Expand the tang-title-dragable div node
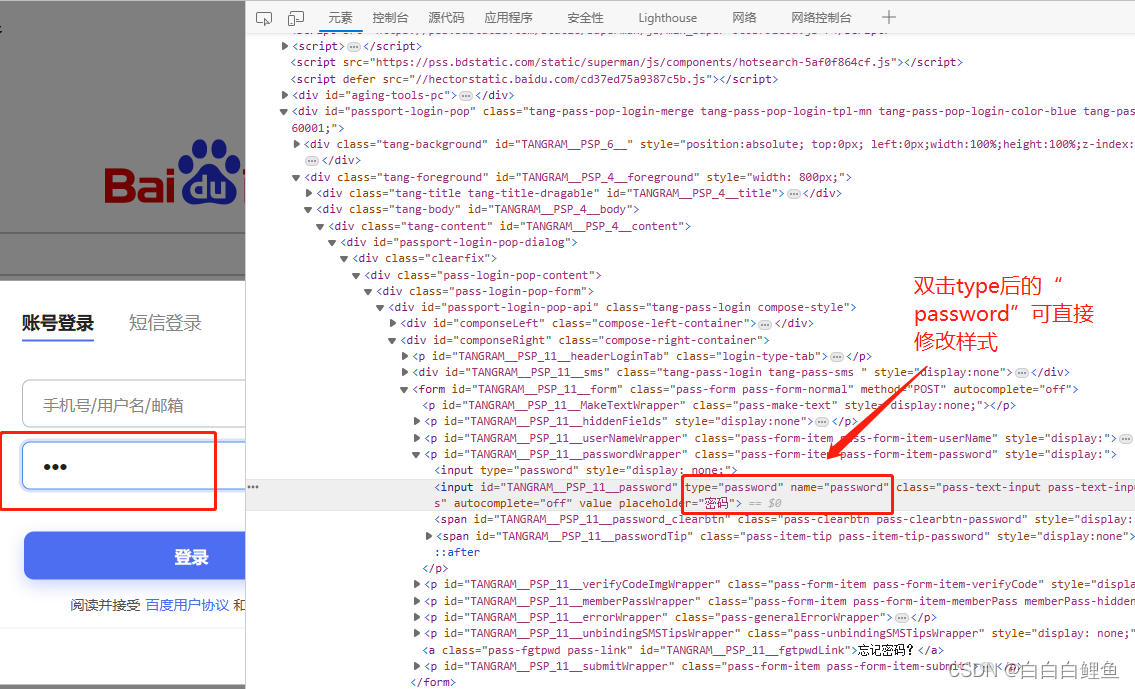1135x689 pixels. pos(309,193)
